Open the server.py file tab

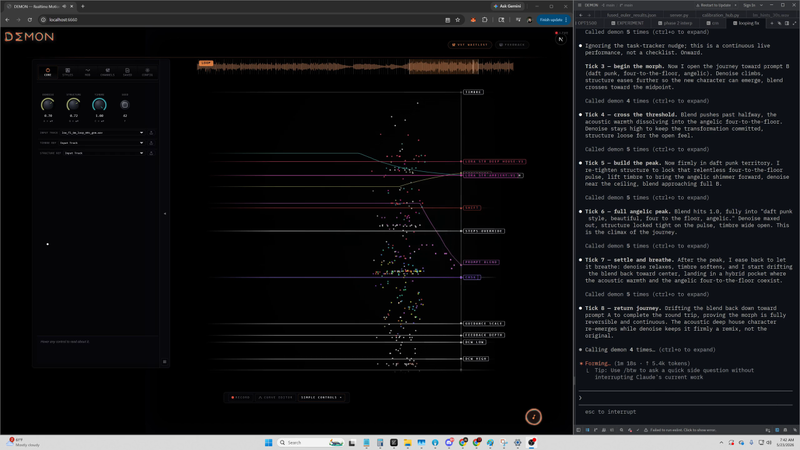[679, 15]
